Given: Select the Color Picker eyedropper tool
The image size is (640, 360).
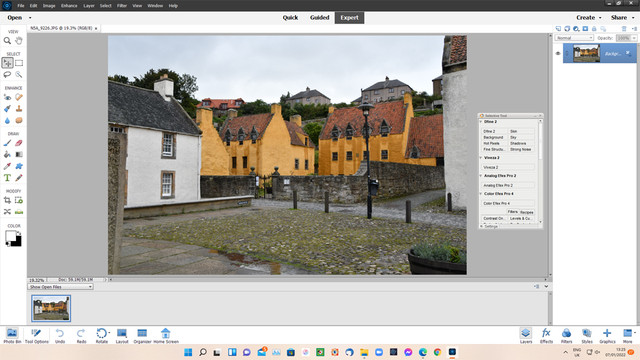Looking at the screenshot, I should [7, 166].
